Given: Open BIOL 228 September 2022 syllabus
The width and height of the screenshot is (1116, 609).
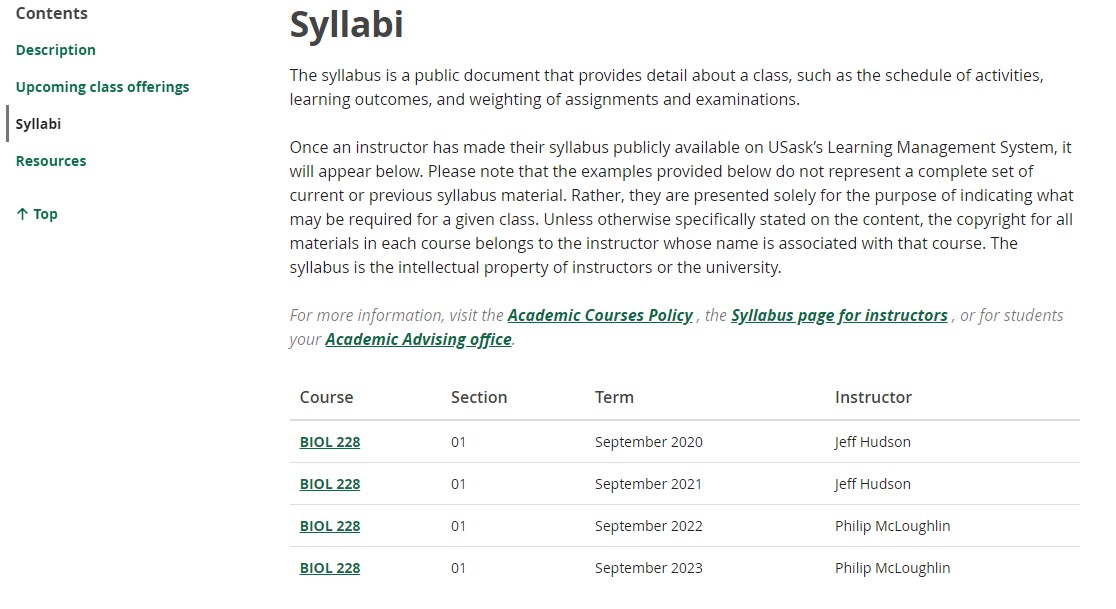Looking at the screenshot, I should [330, 526].
